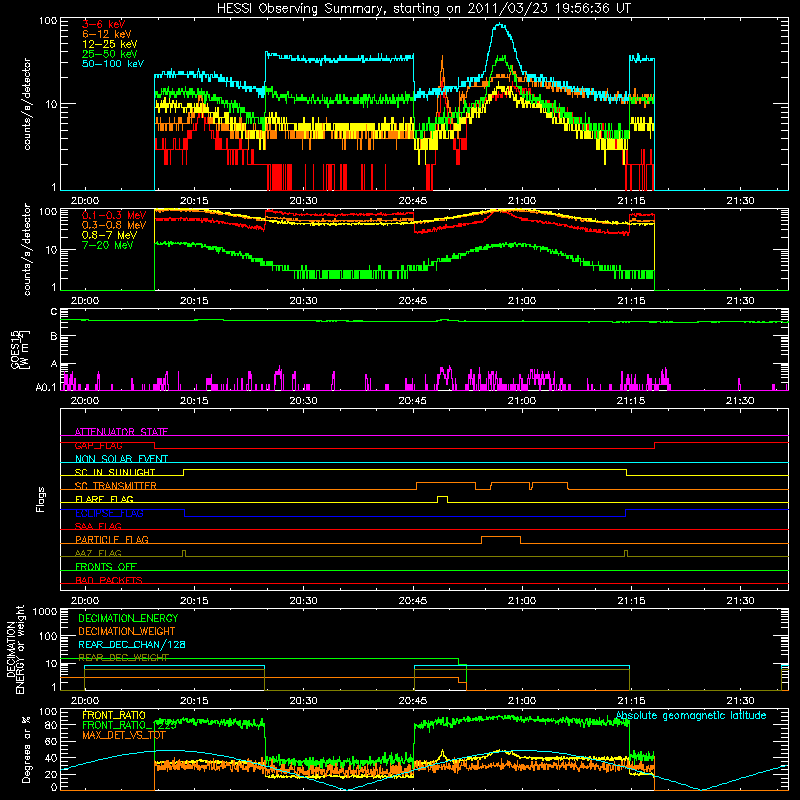The width and height of the screenshot is (800, 800).
Task: Select the ATTENUATOR_STATE flag label
Action: coord(121,432)
